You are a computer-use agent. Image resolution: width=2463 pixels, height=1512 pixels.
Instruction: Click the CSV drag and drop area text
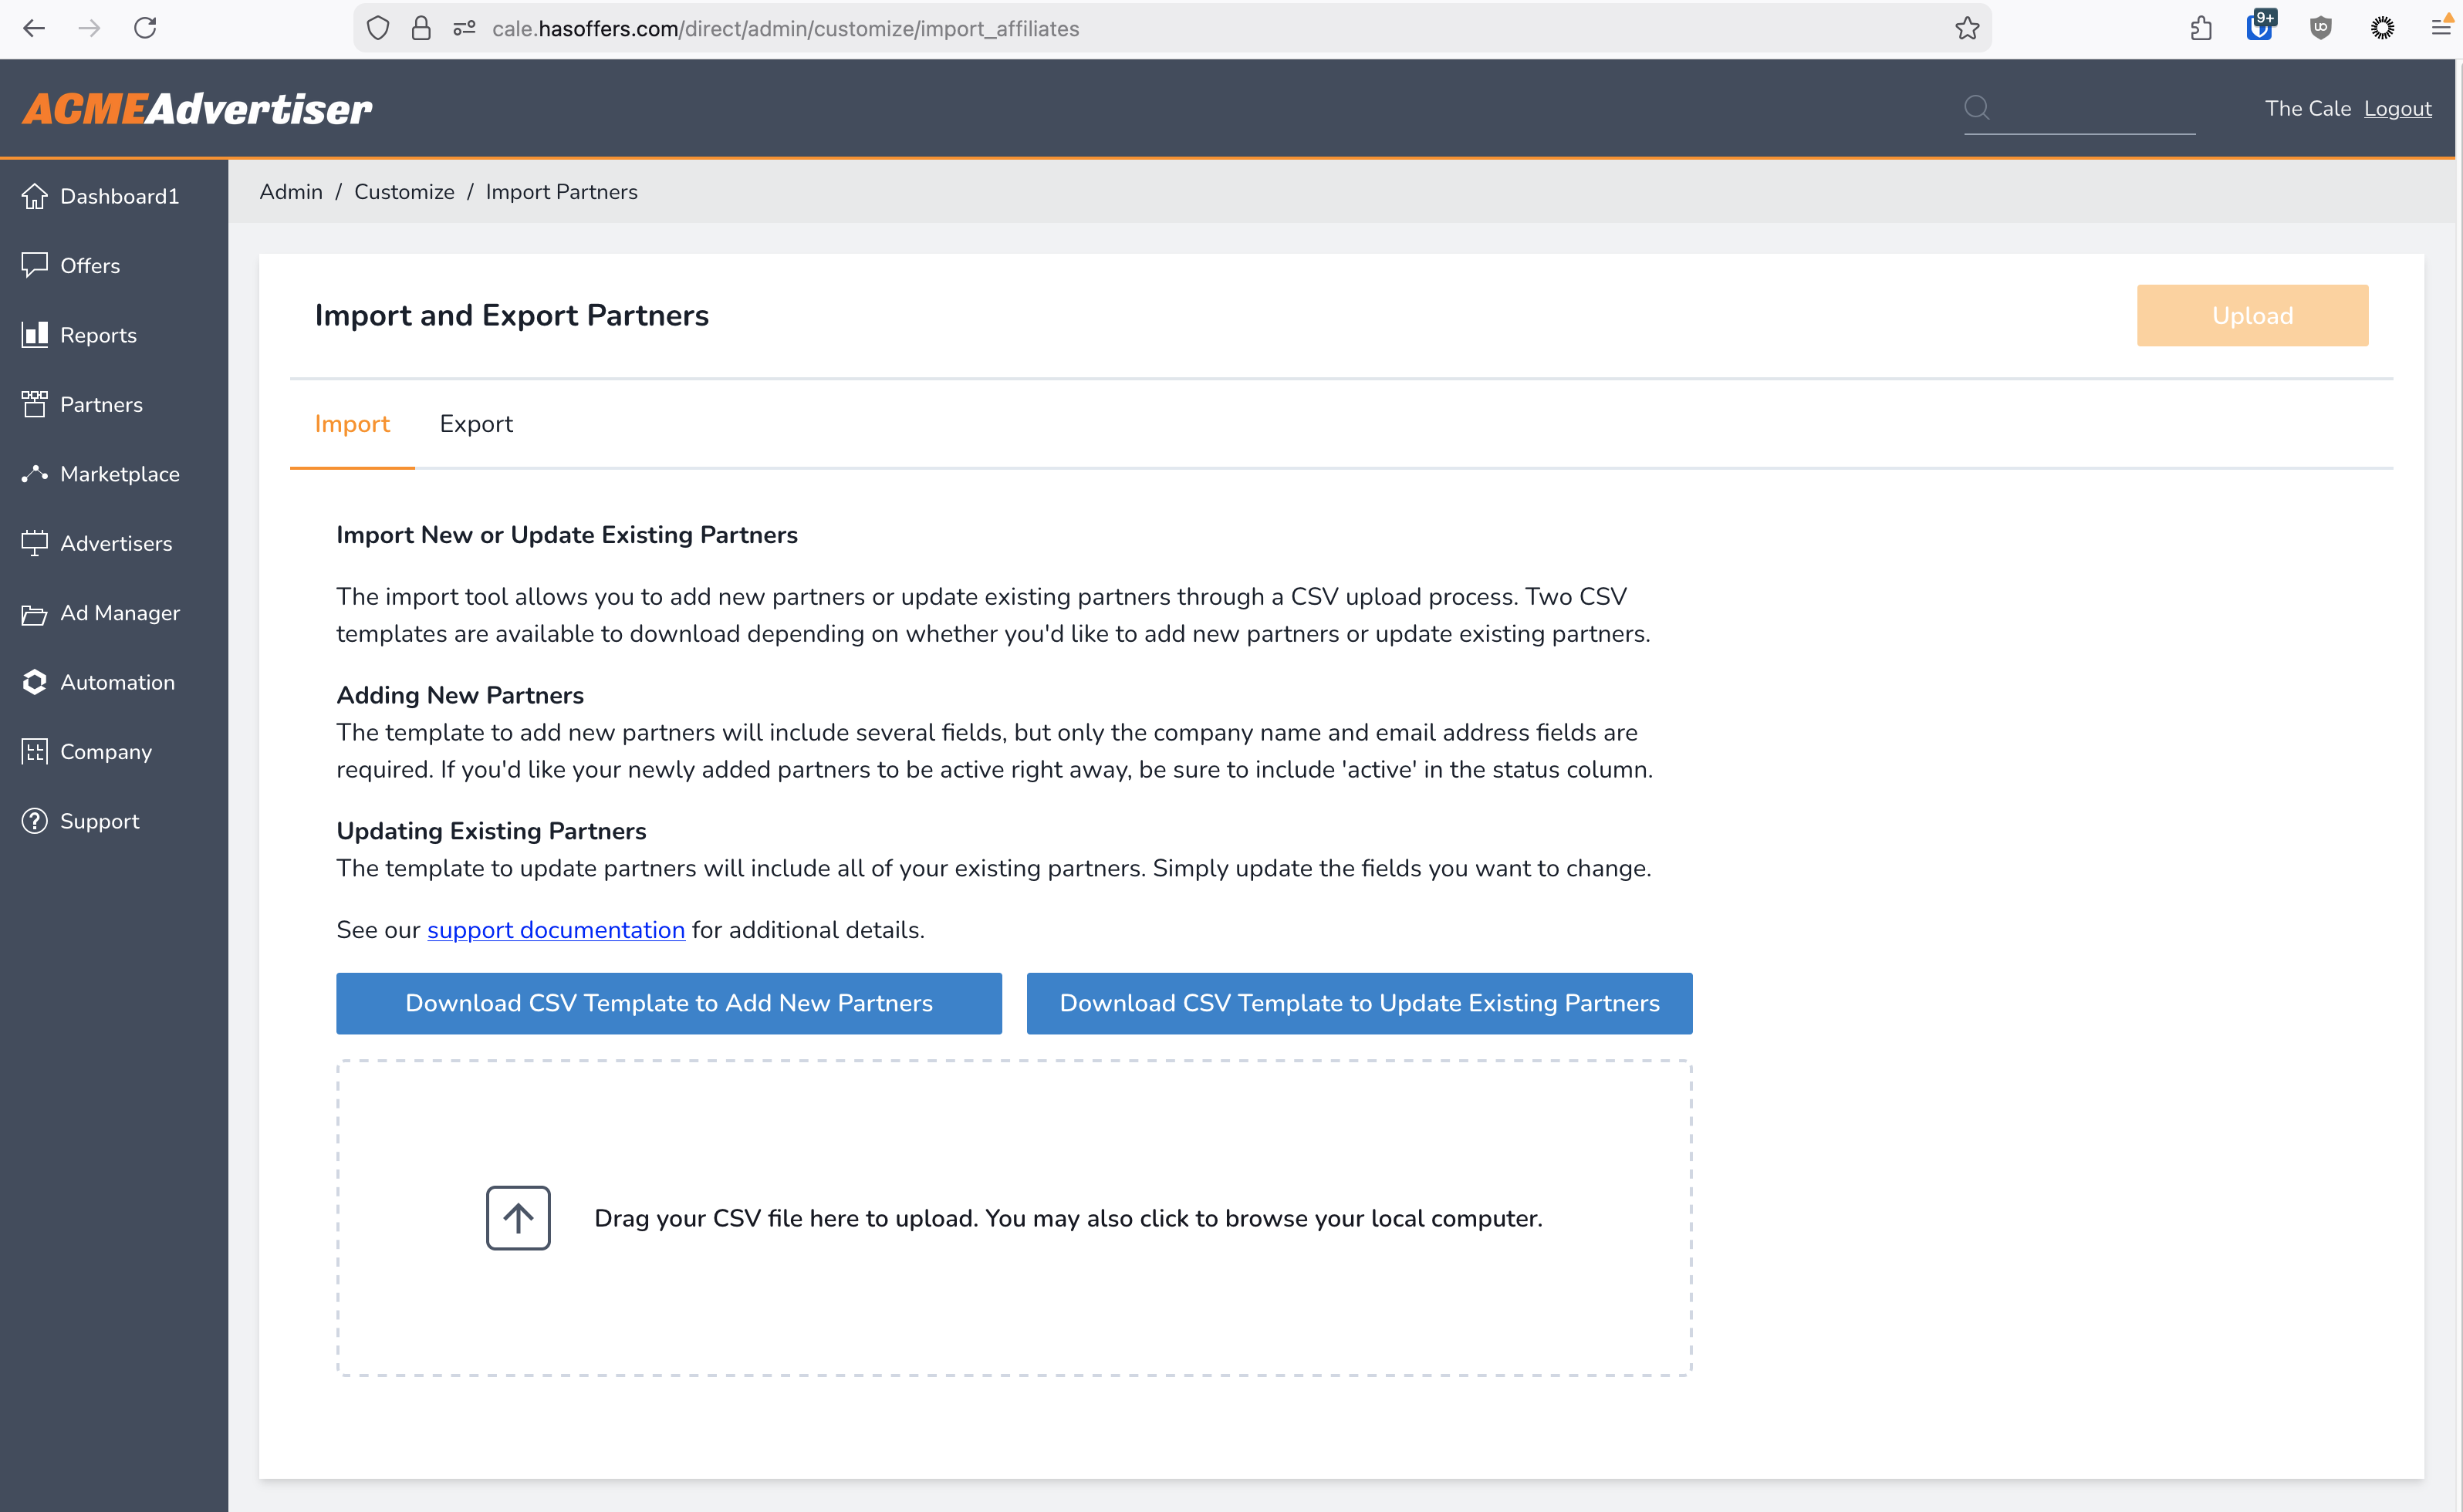click(1068, 1218)
